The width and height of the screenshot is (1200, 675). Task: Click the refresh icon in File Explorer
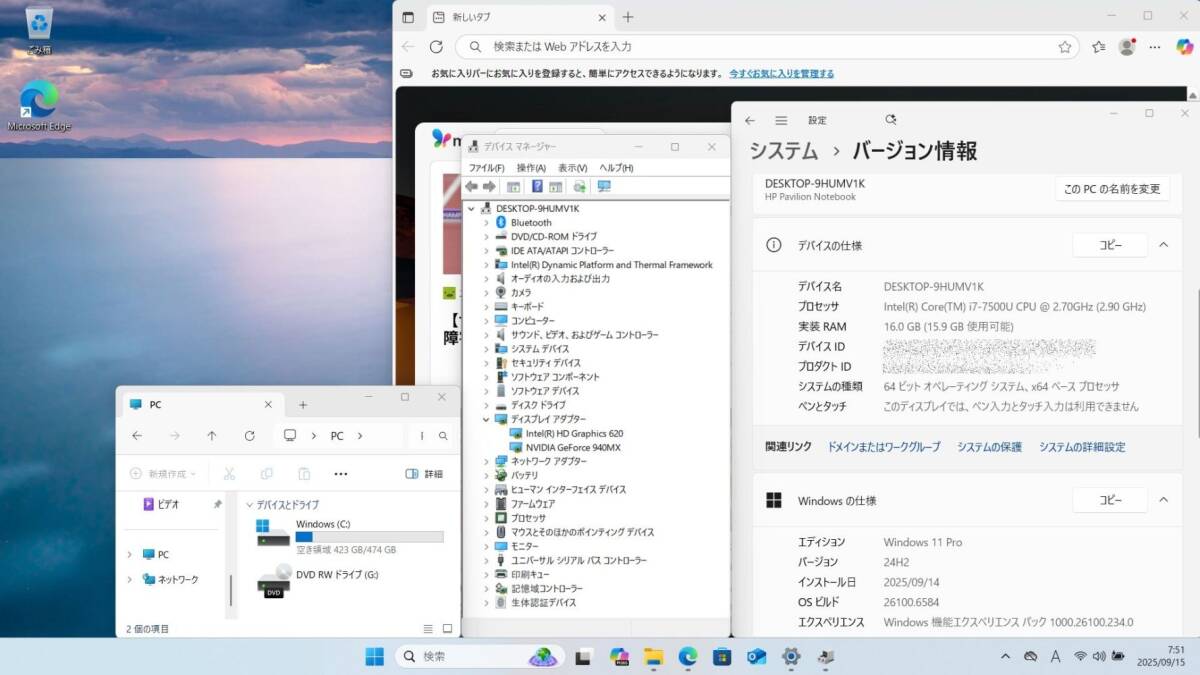click(249, 436)
